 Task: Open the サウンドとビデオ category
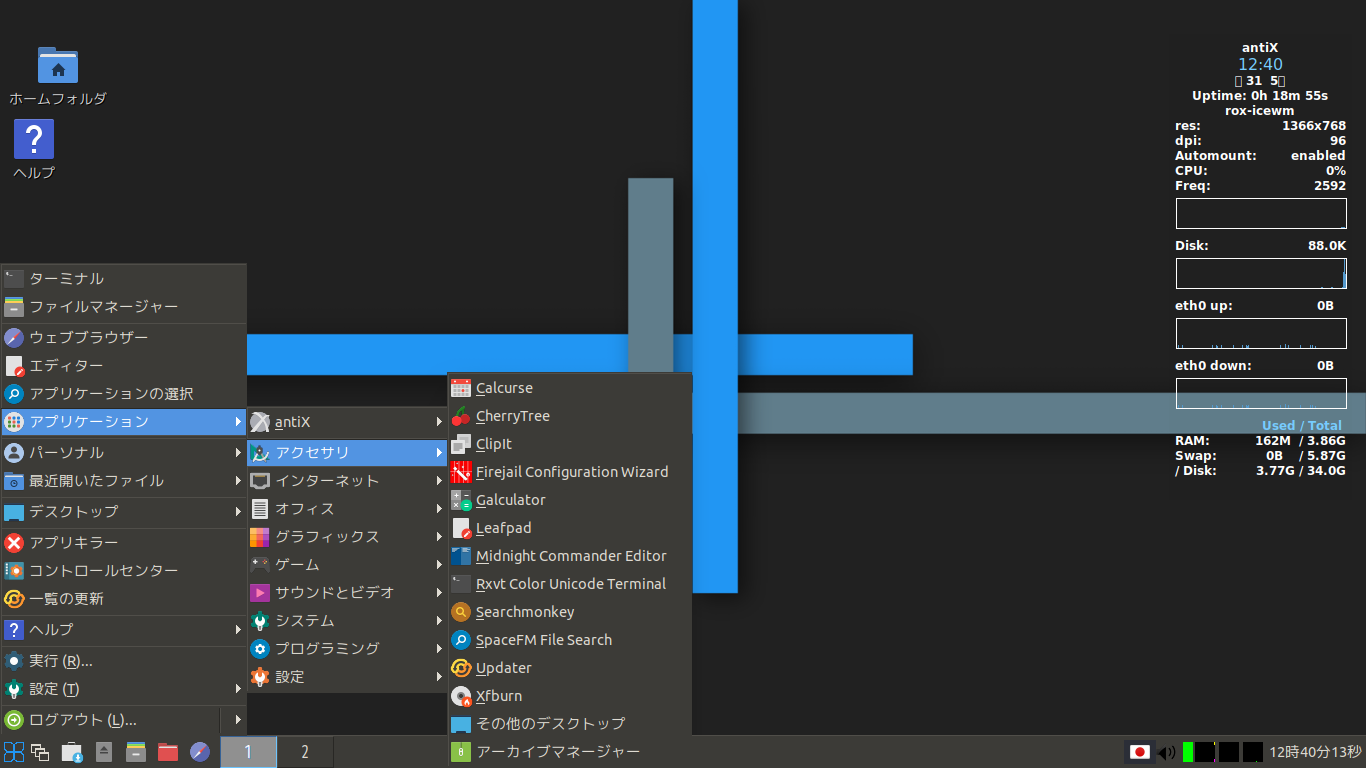click(347, 593)
